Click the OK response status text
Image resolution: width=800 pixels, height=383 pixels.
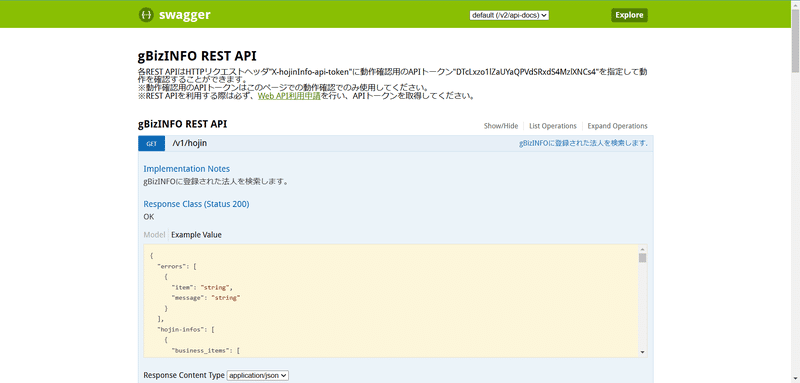click(149, 217)
